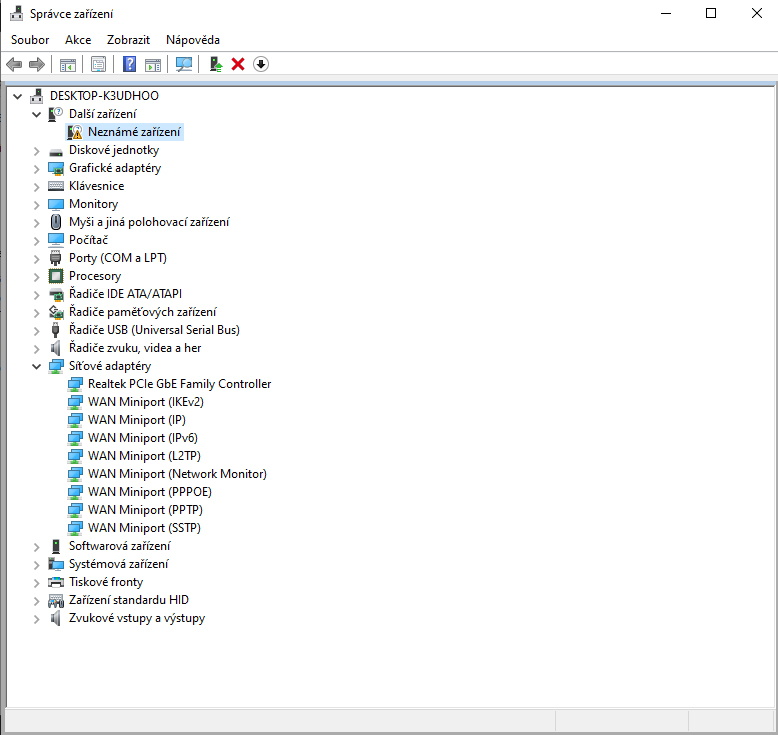Image resolution: width=778 pixels, height=735 pixels.
Task: Collapse the Síťové adaptéry category
Action: [x=37, y=366]
